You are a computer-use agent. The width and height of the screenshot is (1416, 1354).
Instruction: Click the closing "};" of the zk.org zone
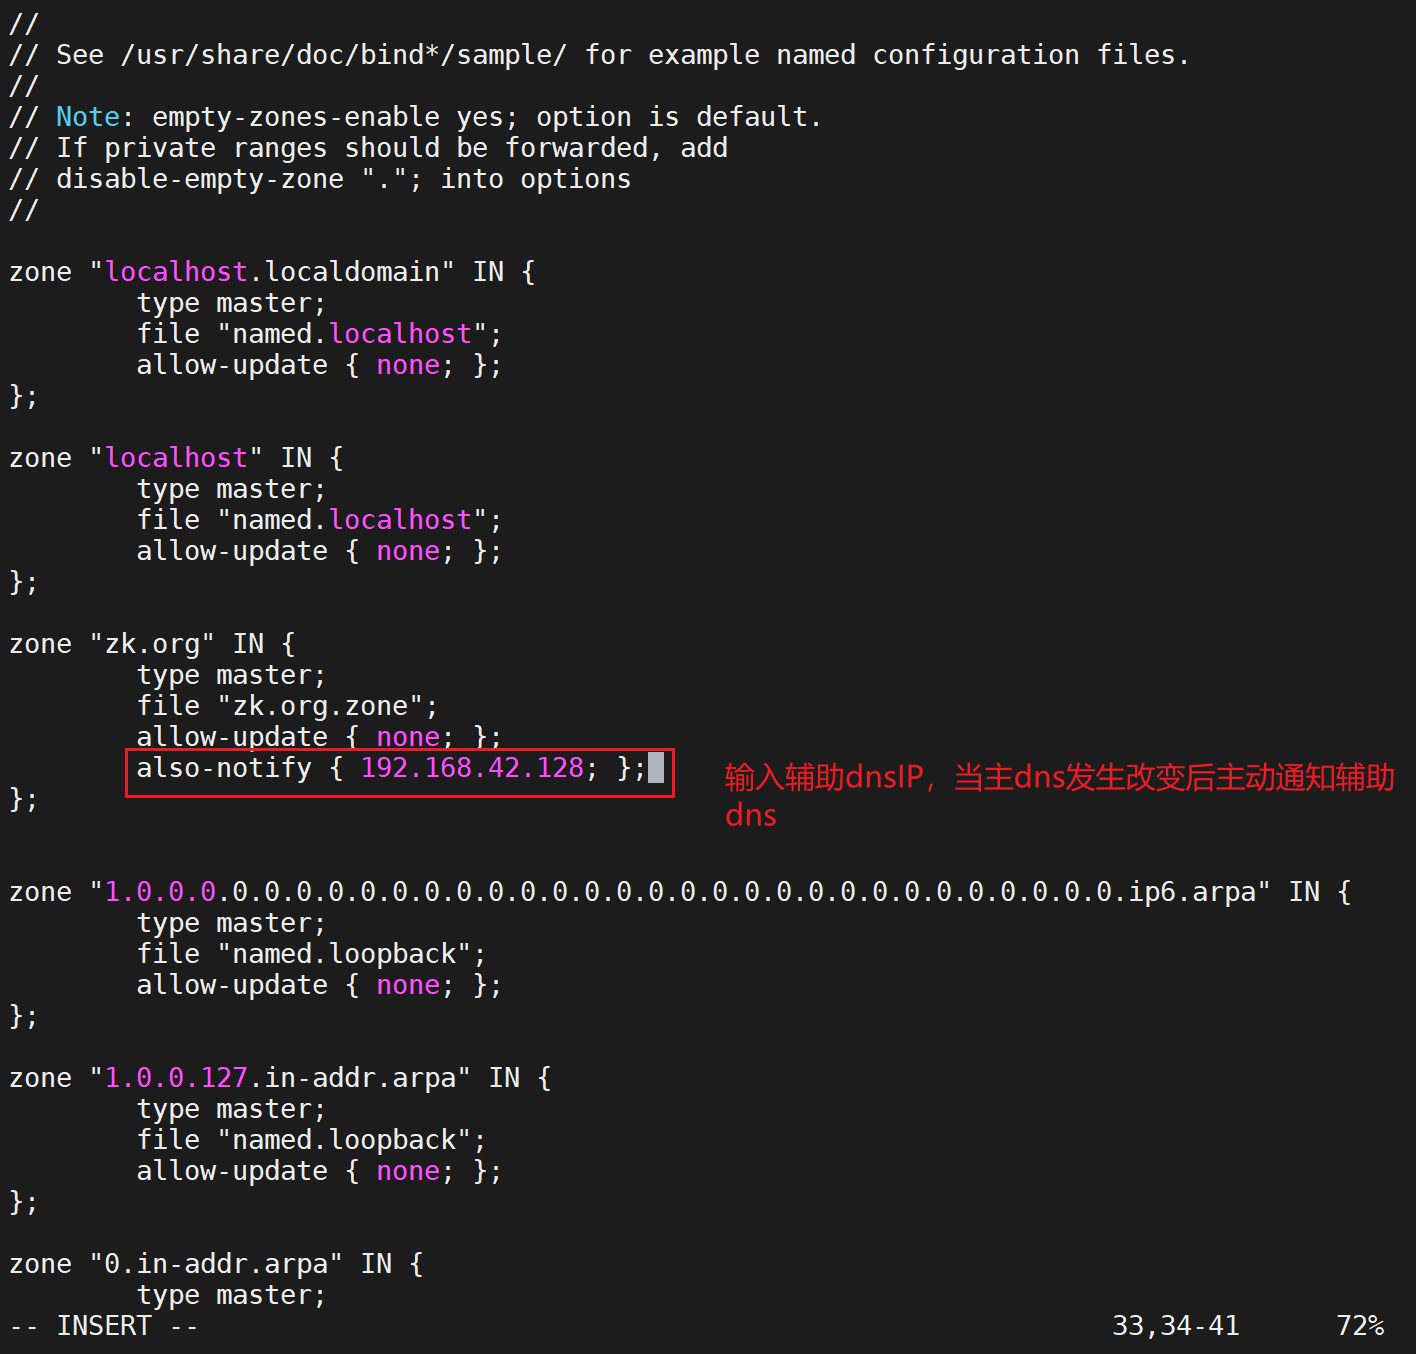click(24, 799)
